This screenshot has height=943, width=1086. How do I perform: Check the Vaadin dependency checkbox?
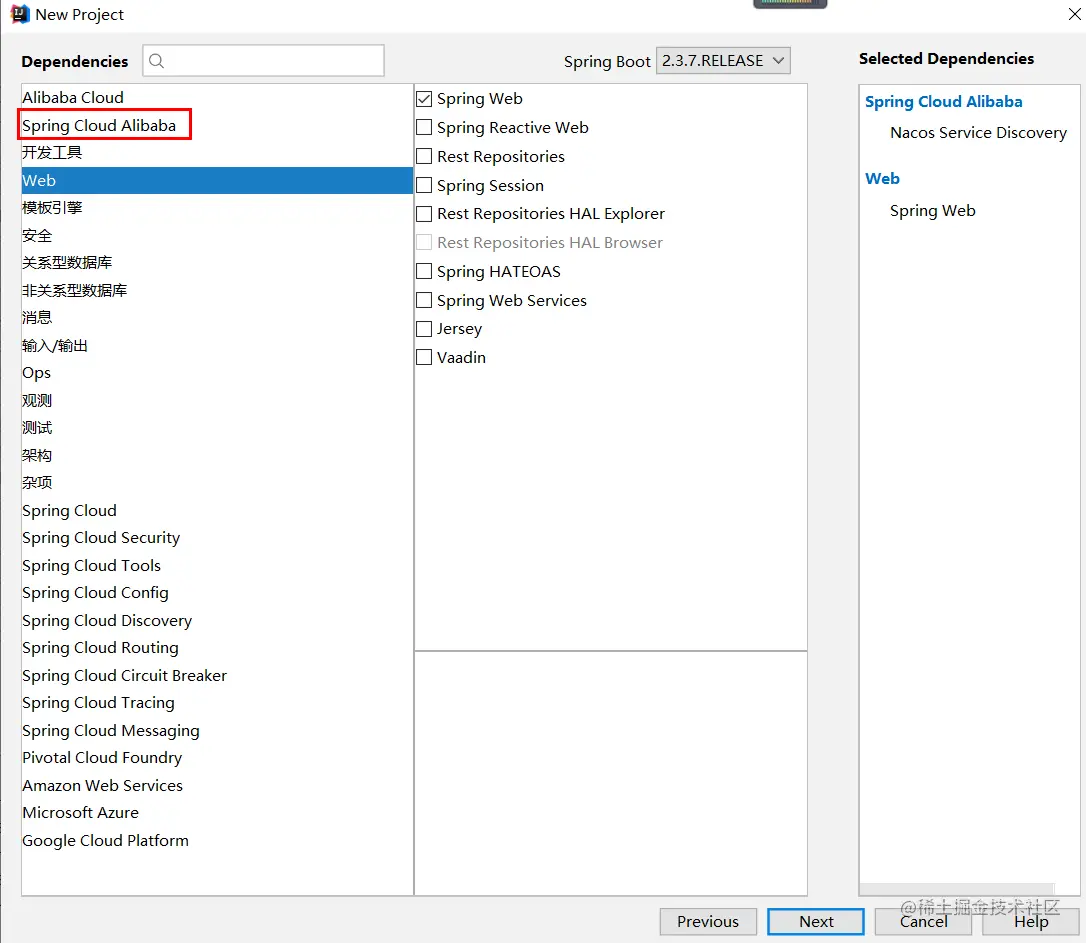point(424,357)
